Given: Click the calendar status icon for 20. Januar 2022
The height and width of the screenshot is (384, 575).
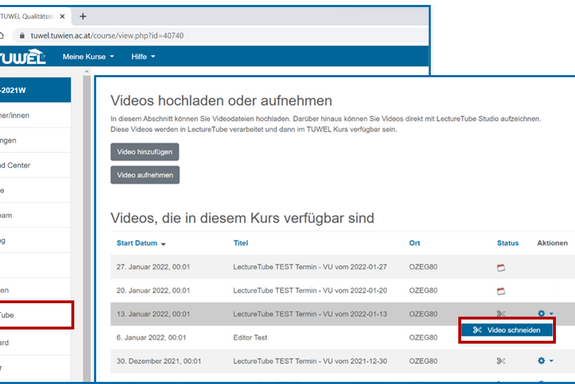Looking at the screenshot, I should [501, 291].
